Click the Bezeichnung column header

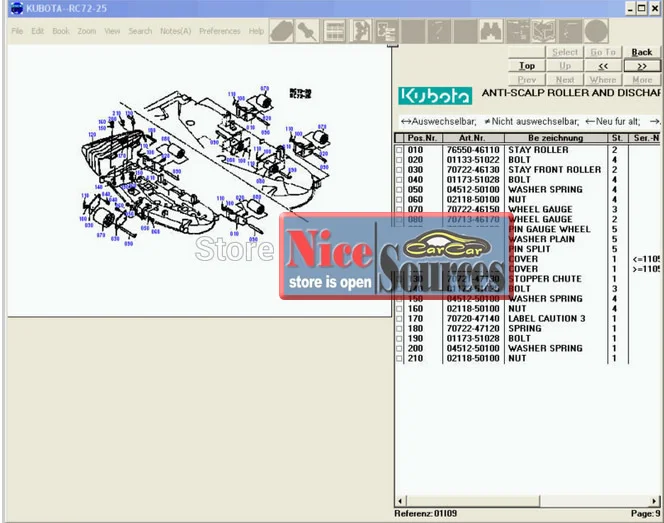(555, 138)
